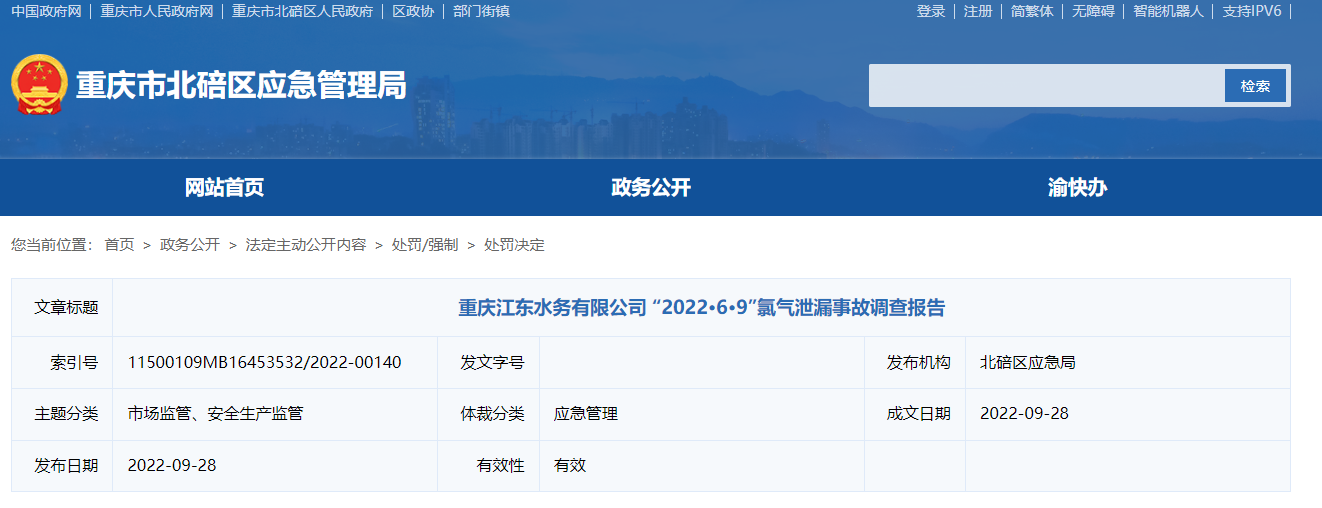
Task: Open the 中国政府网 link
Action: pyautogui.click(x=46, y=11)
